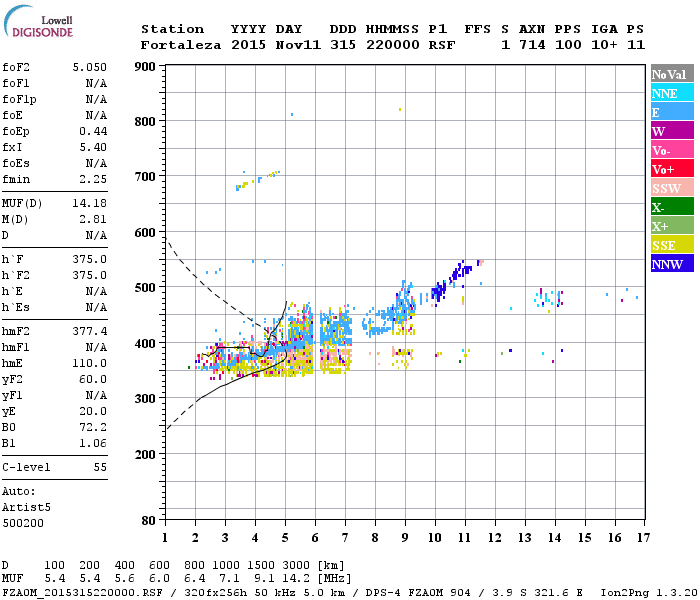This screenshot has width=700, height=600.
Task: Click the MUF(D) value 14.18
Action: pyautogui.click(x=90, y=204)
